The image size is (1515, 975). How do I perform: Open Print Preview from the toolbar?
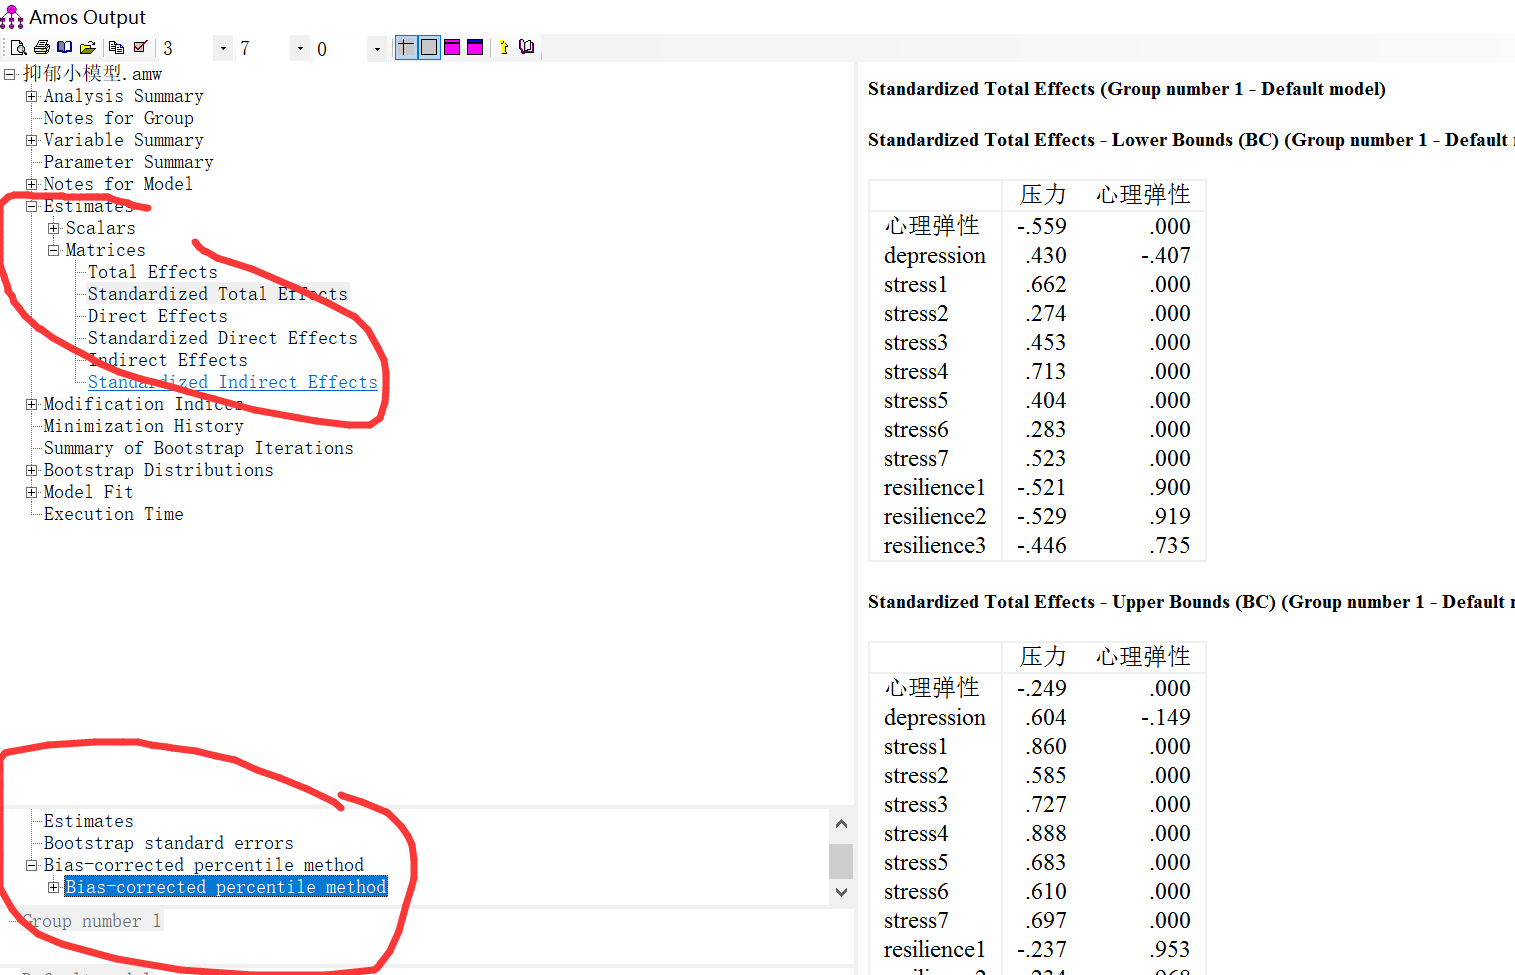pyautogui.click(x=18, y=47)
